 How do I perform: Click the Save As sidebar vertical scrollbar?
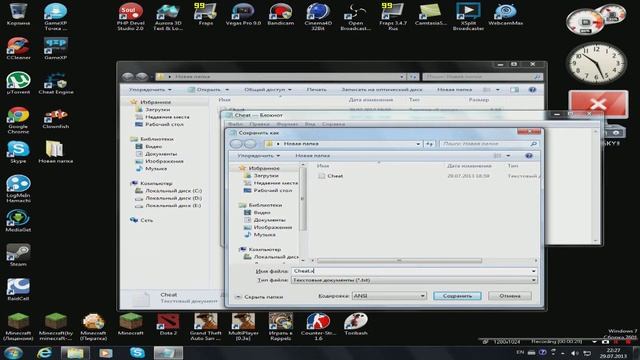click(x=303, y=199)
